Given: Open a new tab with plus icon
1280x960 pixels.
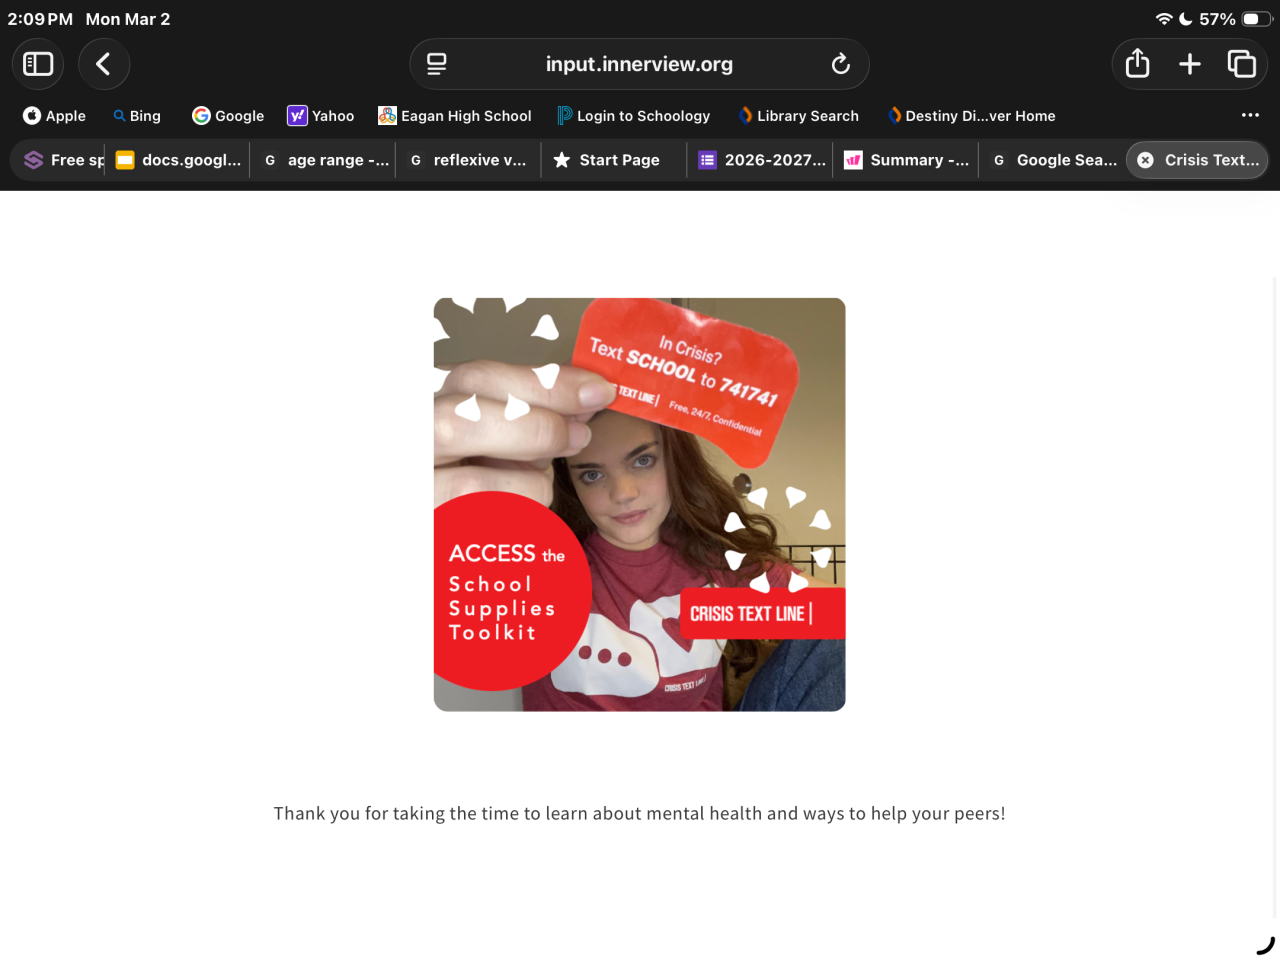Looking at the screenshot, I should pos(1190,64).
